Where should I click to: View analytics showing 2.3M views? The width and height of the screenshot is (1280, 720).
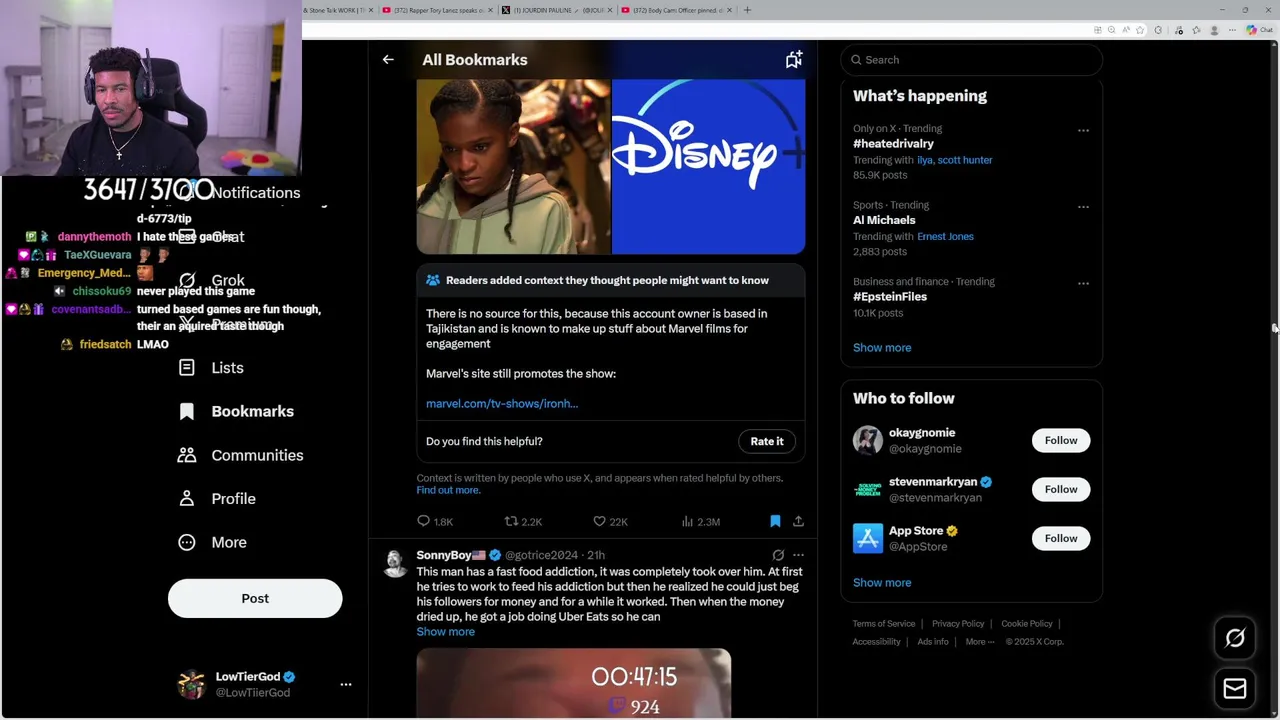[700, 521]
